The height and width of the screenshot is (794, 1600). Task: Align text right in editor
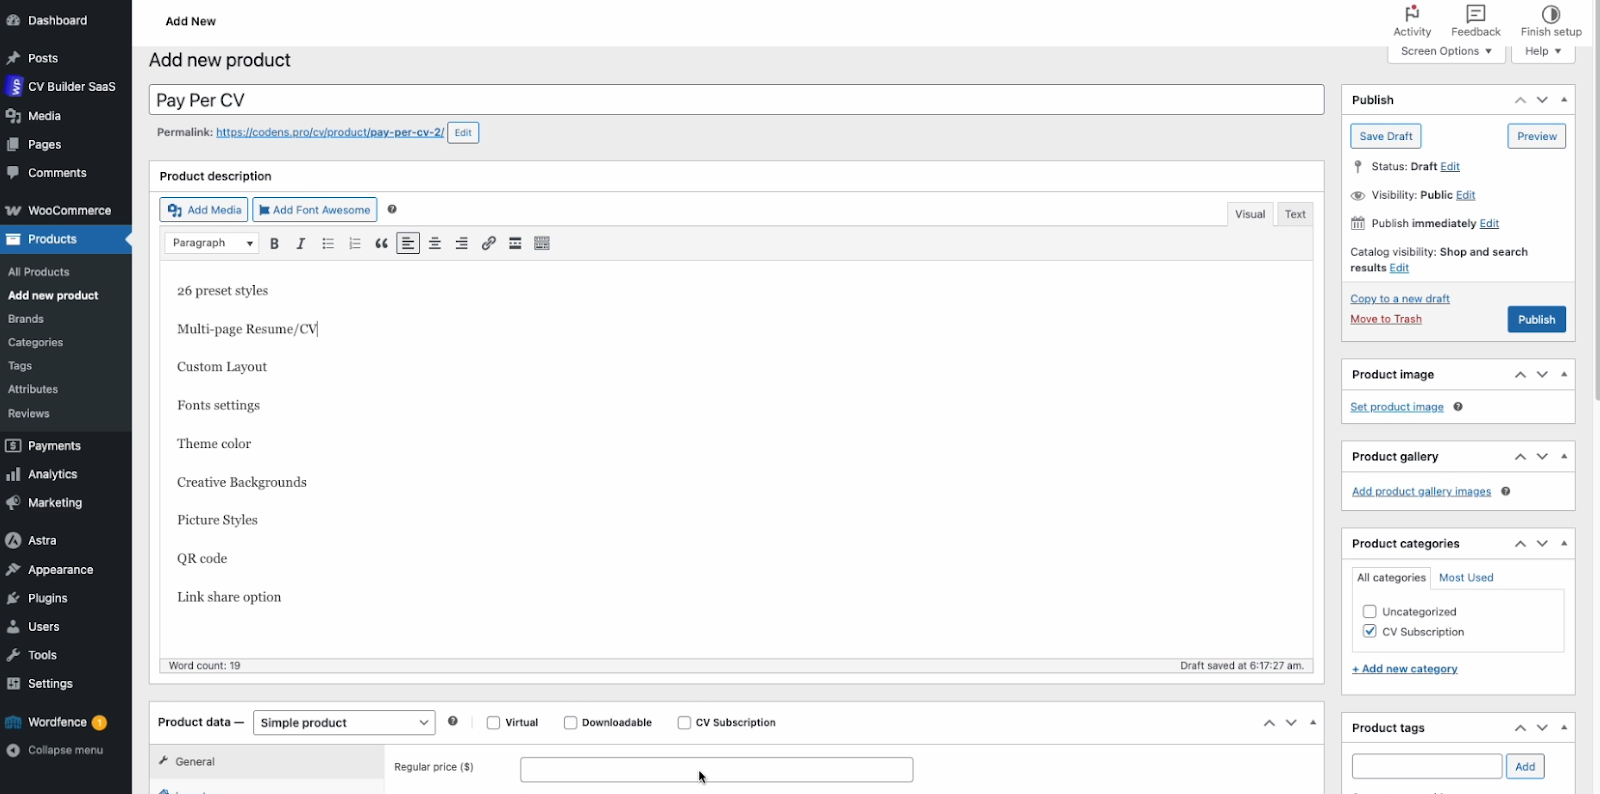[x=462, y=243]
